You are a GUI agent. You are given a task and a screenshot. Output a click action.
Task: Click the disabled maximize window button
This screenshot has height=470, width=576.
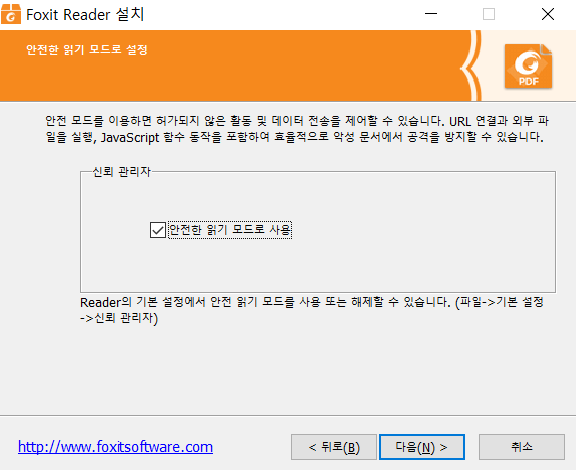489,14
